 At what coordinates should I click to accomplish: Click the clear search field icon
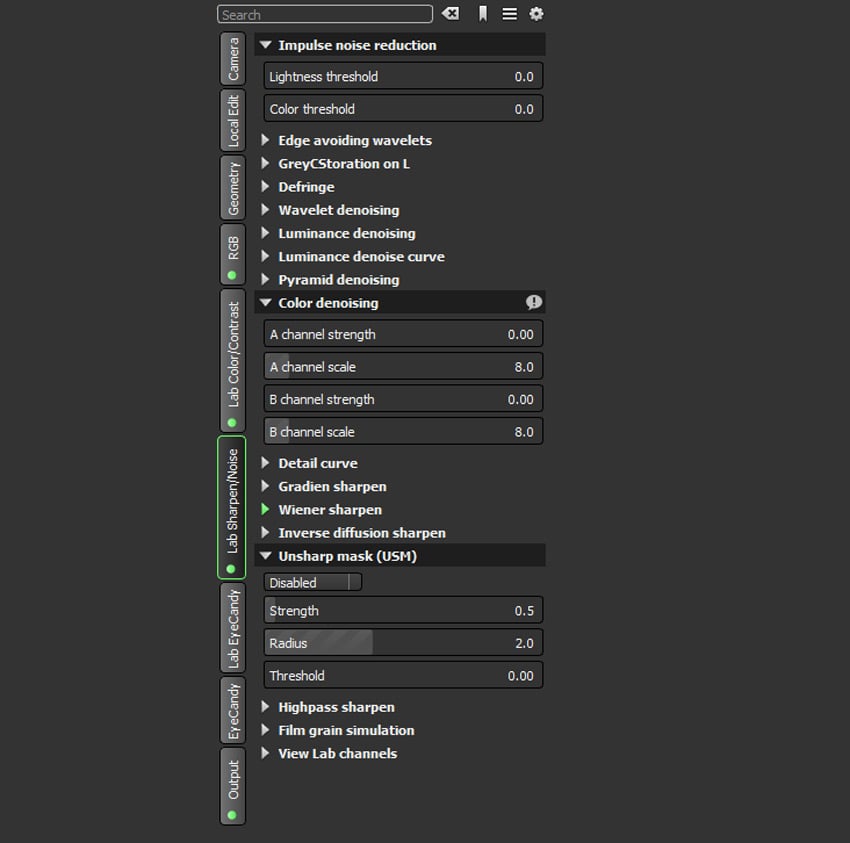pos(451,14)
